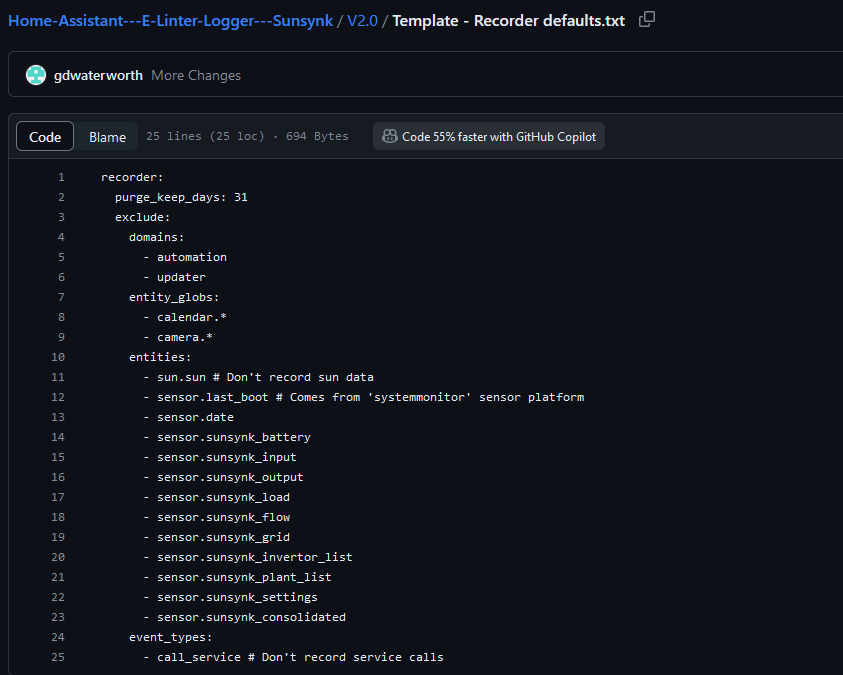Click the 'sensor.sunsynk_input' entry
Image resolution: width=843 pixels, height=675 pixels.
(x=220, y=457)
